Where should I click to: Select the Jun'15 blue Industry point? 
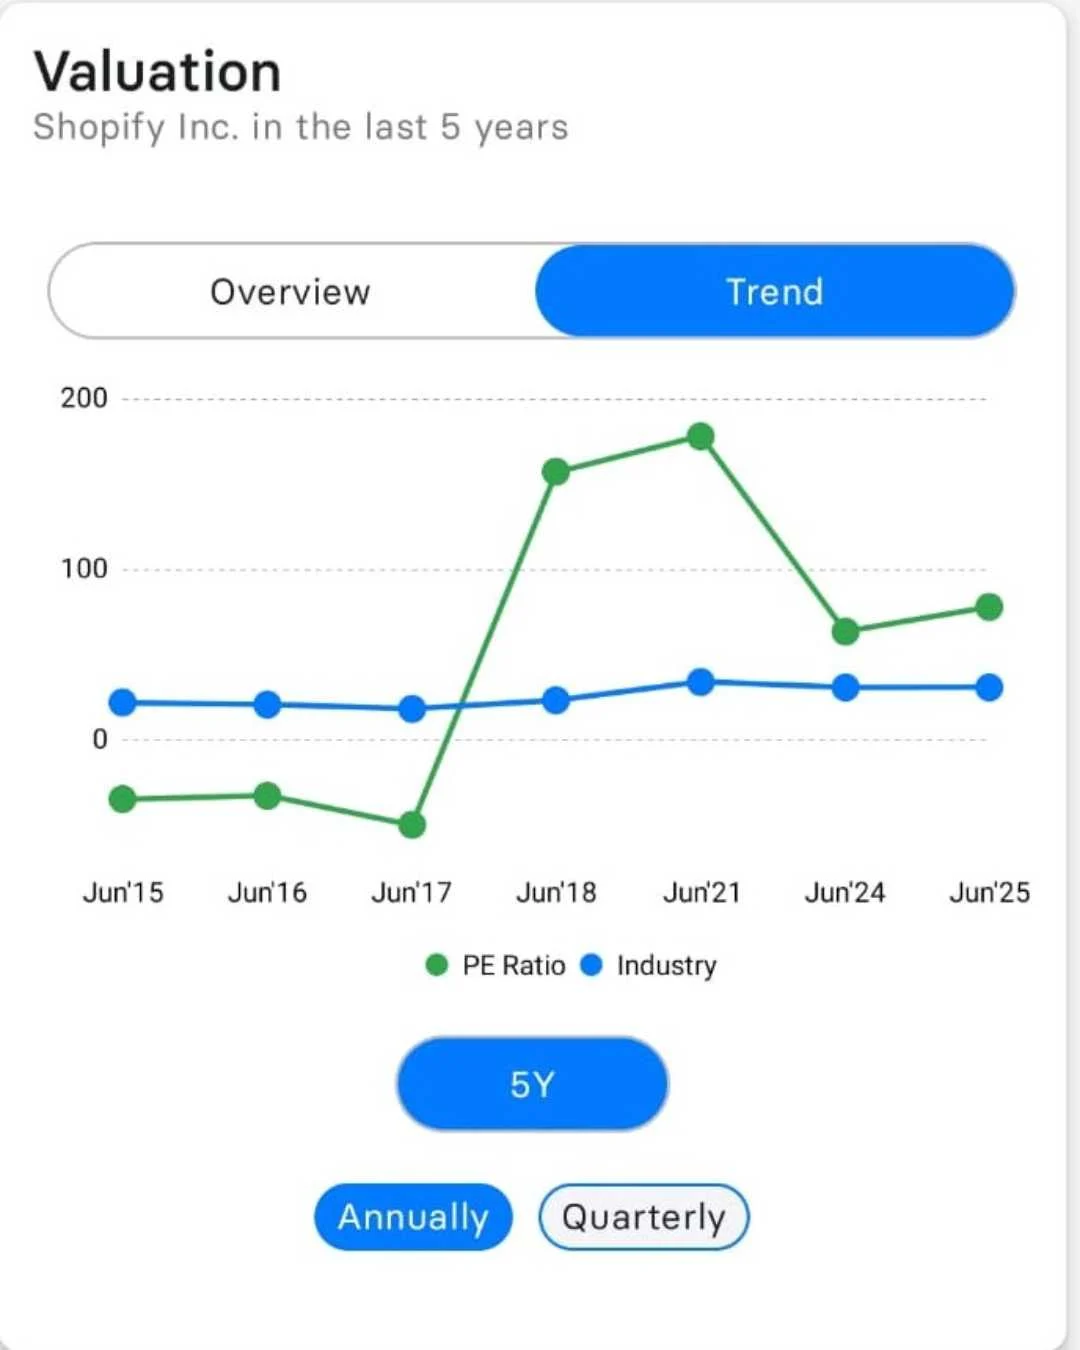[123, 703]
